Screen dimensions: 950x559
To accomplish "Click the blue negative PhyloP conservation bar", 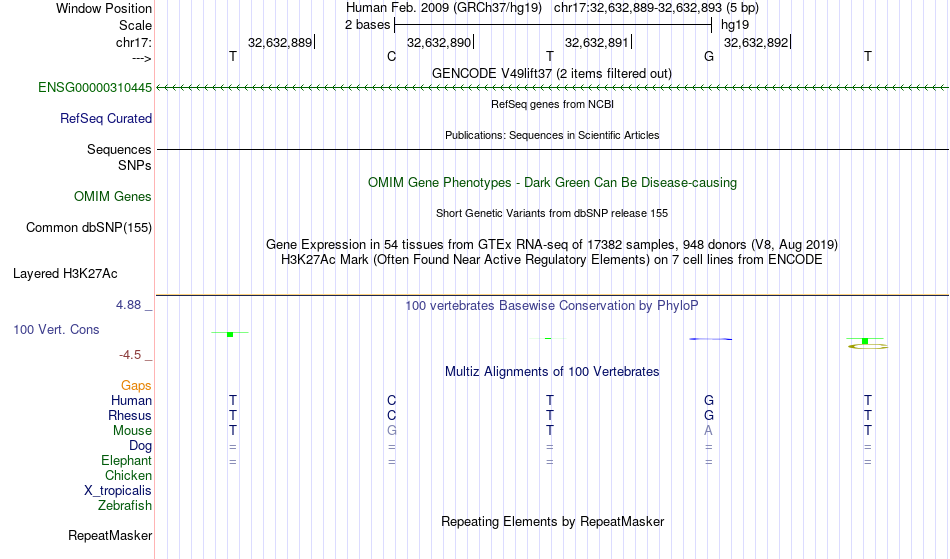I will pos(711,339).
